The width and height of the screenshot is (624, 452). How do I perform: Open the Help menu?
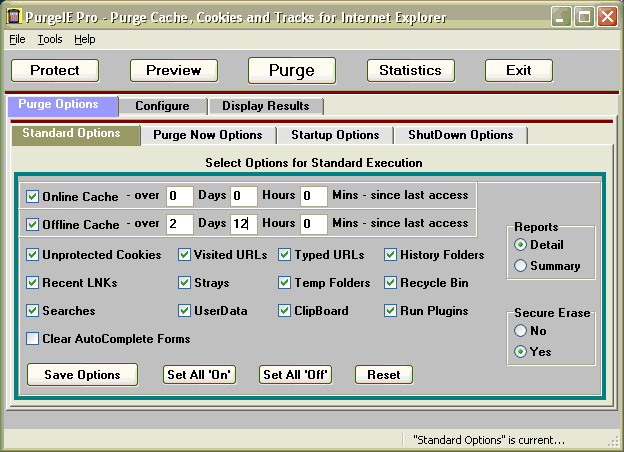pos(84,39)
